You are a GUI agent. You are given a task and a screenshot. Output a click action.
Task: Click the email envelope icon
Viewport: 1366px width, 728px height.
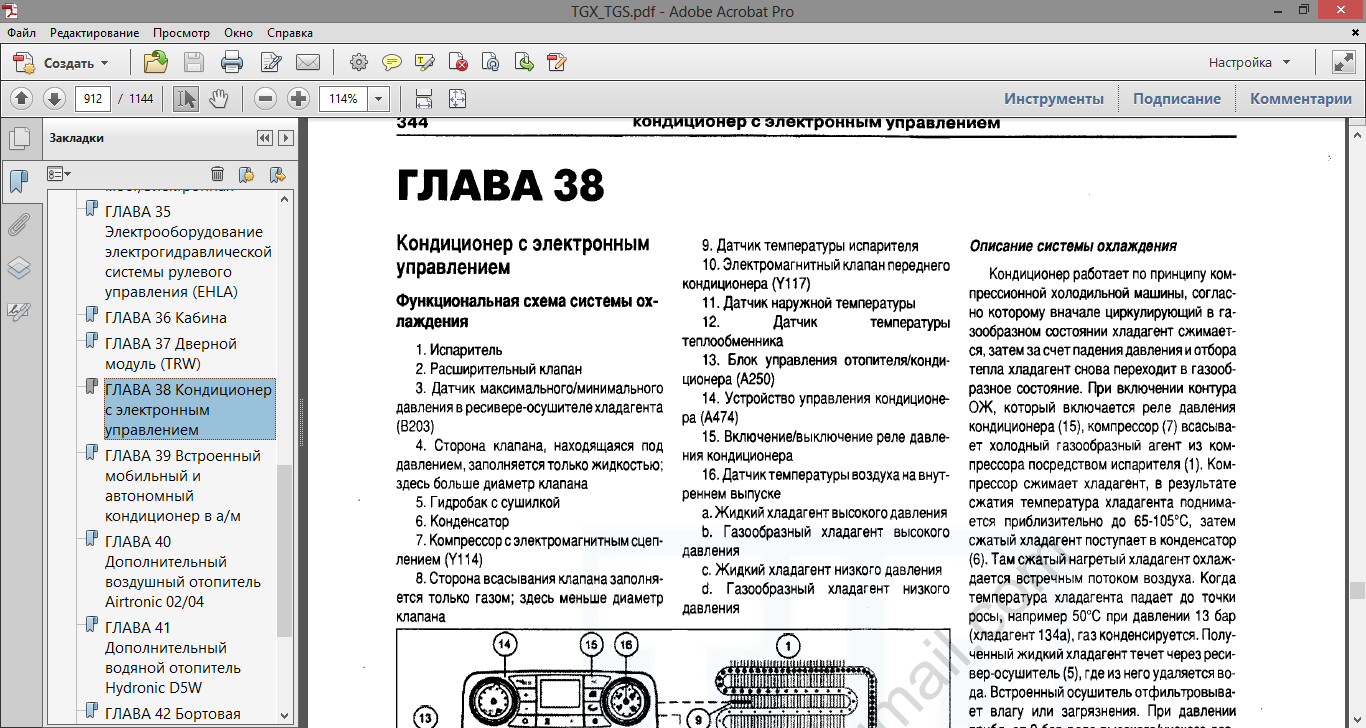click(308, 63)
